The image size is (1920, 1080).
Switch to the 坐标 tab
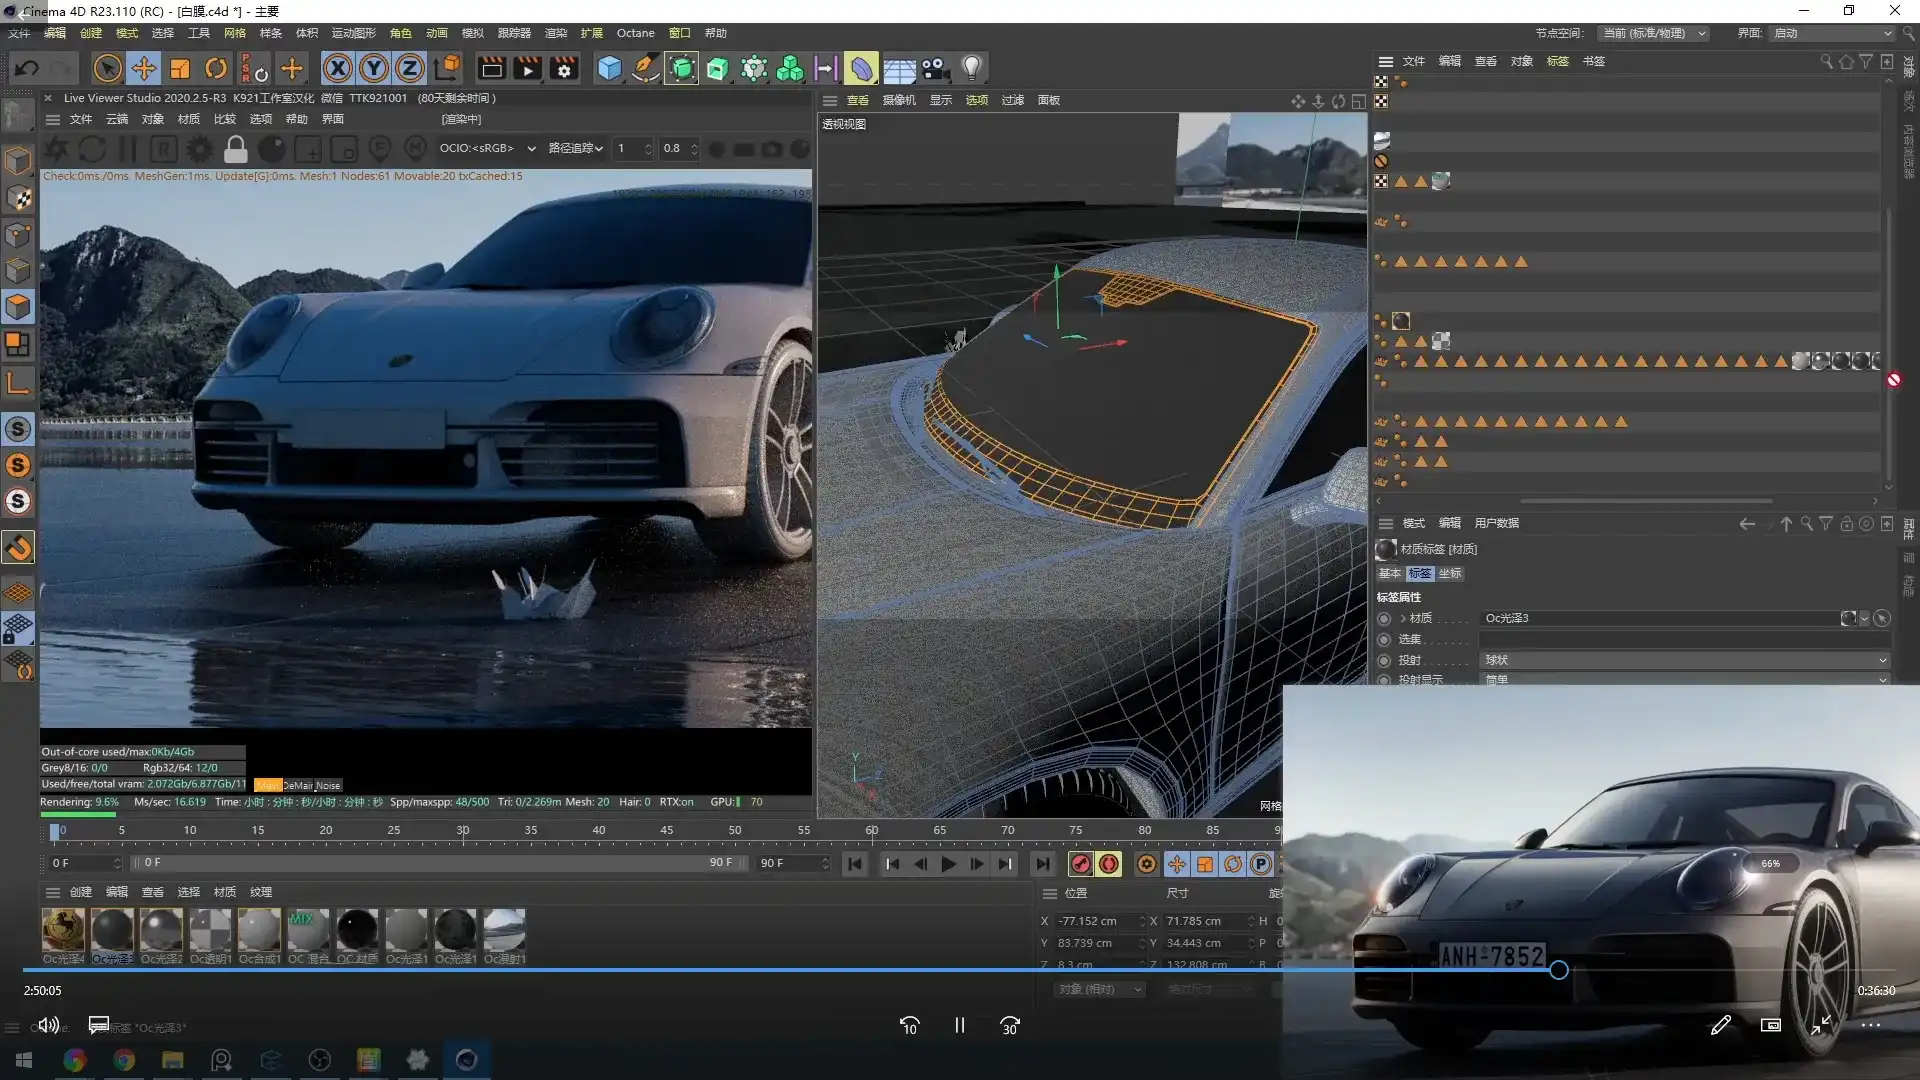pos(1450,573)
